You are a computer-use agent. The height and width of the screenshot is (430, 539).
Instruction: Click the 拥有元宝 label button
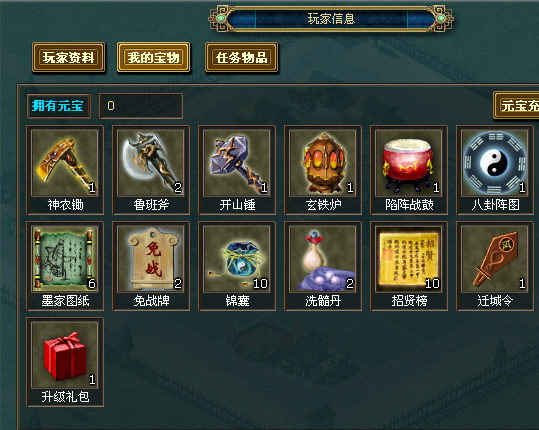(x=58, y=106)
